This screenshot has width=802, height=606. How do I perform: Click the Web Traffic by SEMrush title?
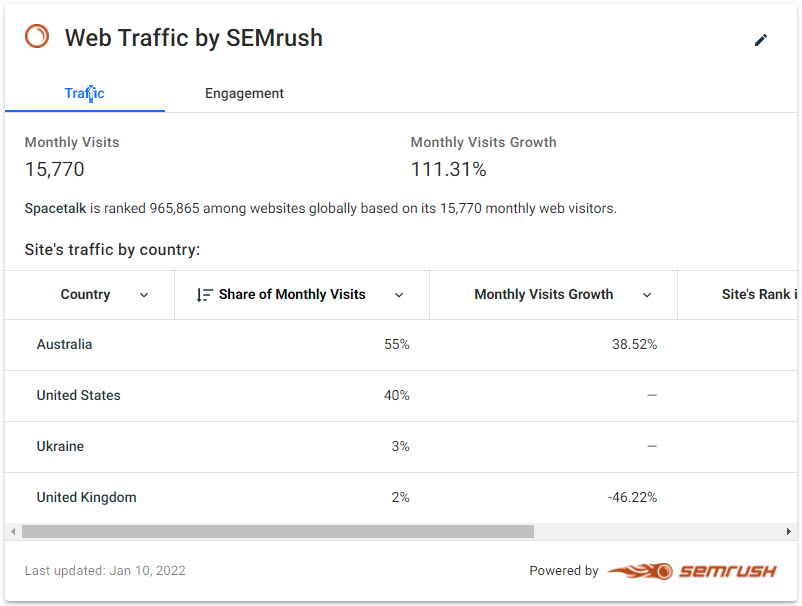pyautogui.click(x=194, y=38)
